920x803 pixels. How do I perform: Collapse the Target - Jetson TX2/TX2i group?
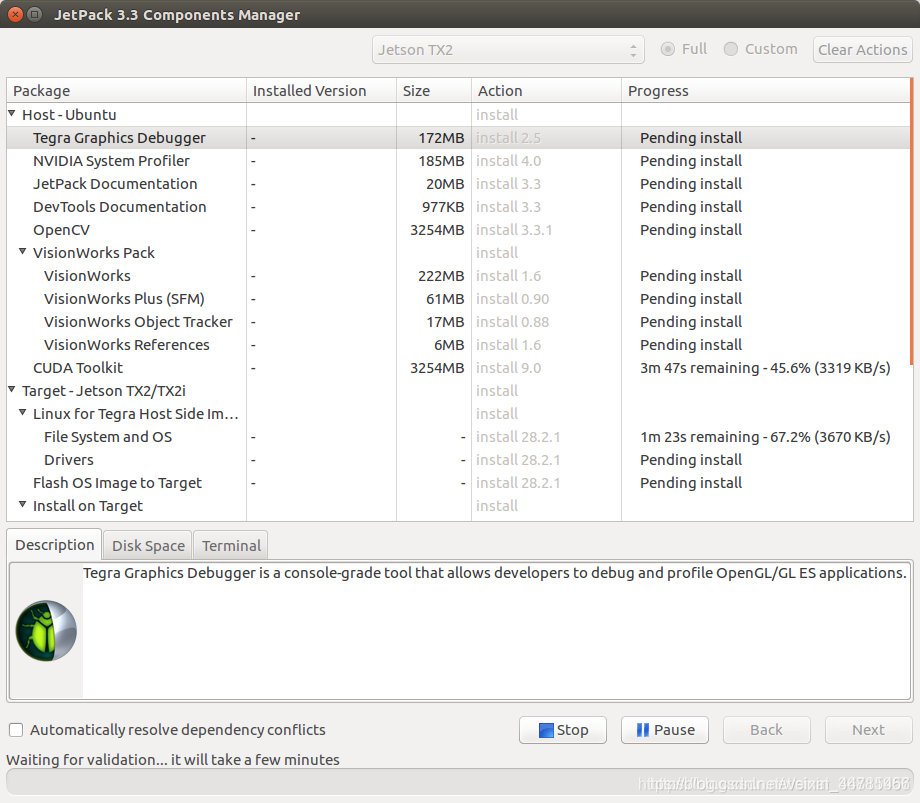[x=12, y=389]
